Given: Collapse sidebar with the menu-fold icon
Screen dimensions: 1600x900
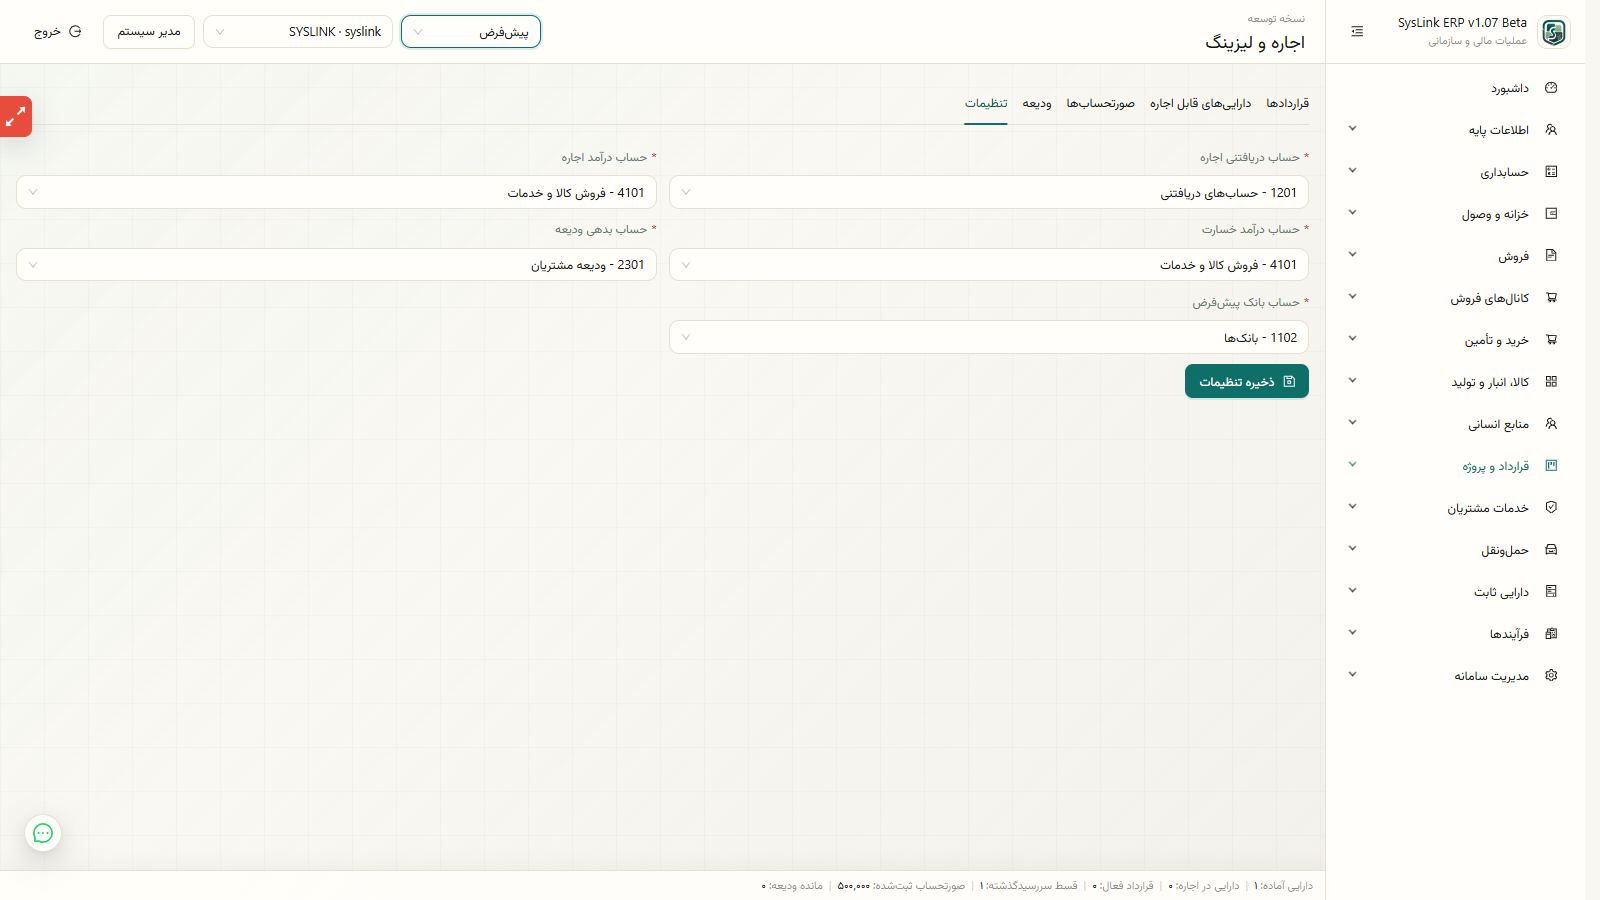Looking at the screenshot, I should 1357,32.
